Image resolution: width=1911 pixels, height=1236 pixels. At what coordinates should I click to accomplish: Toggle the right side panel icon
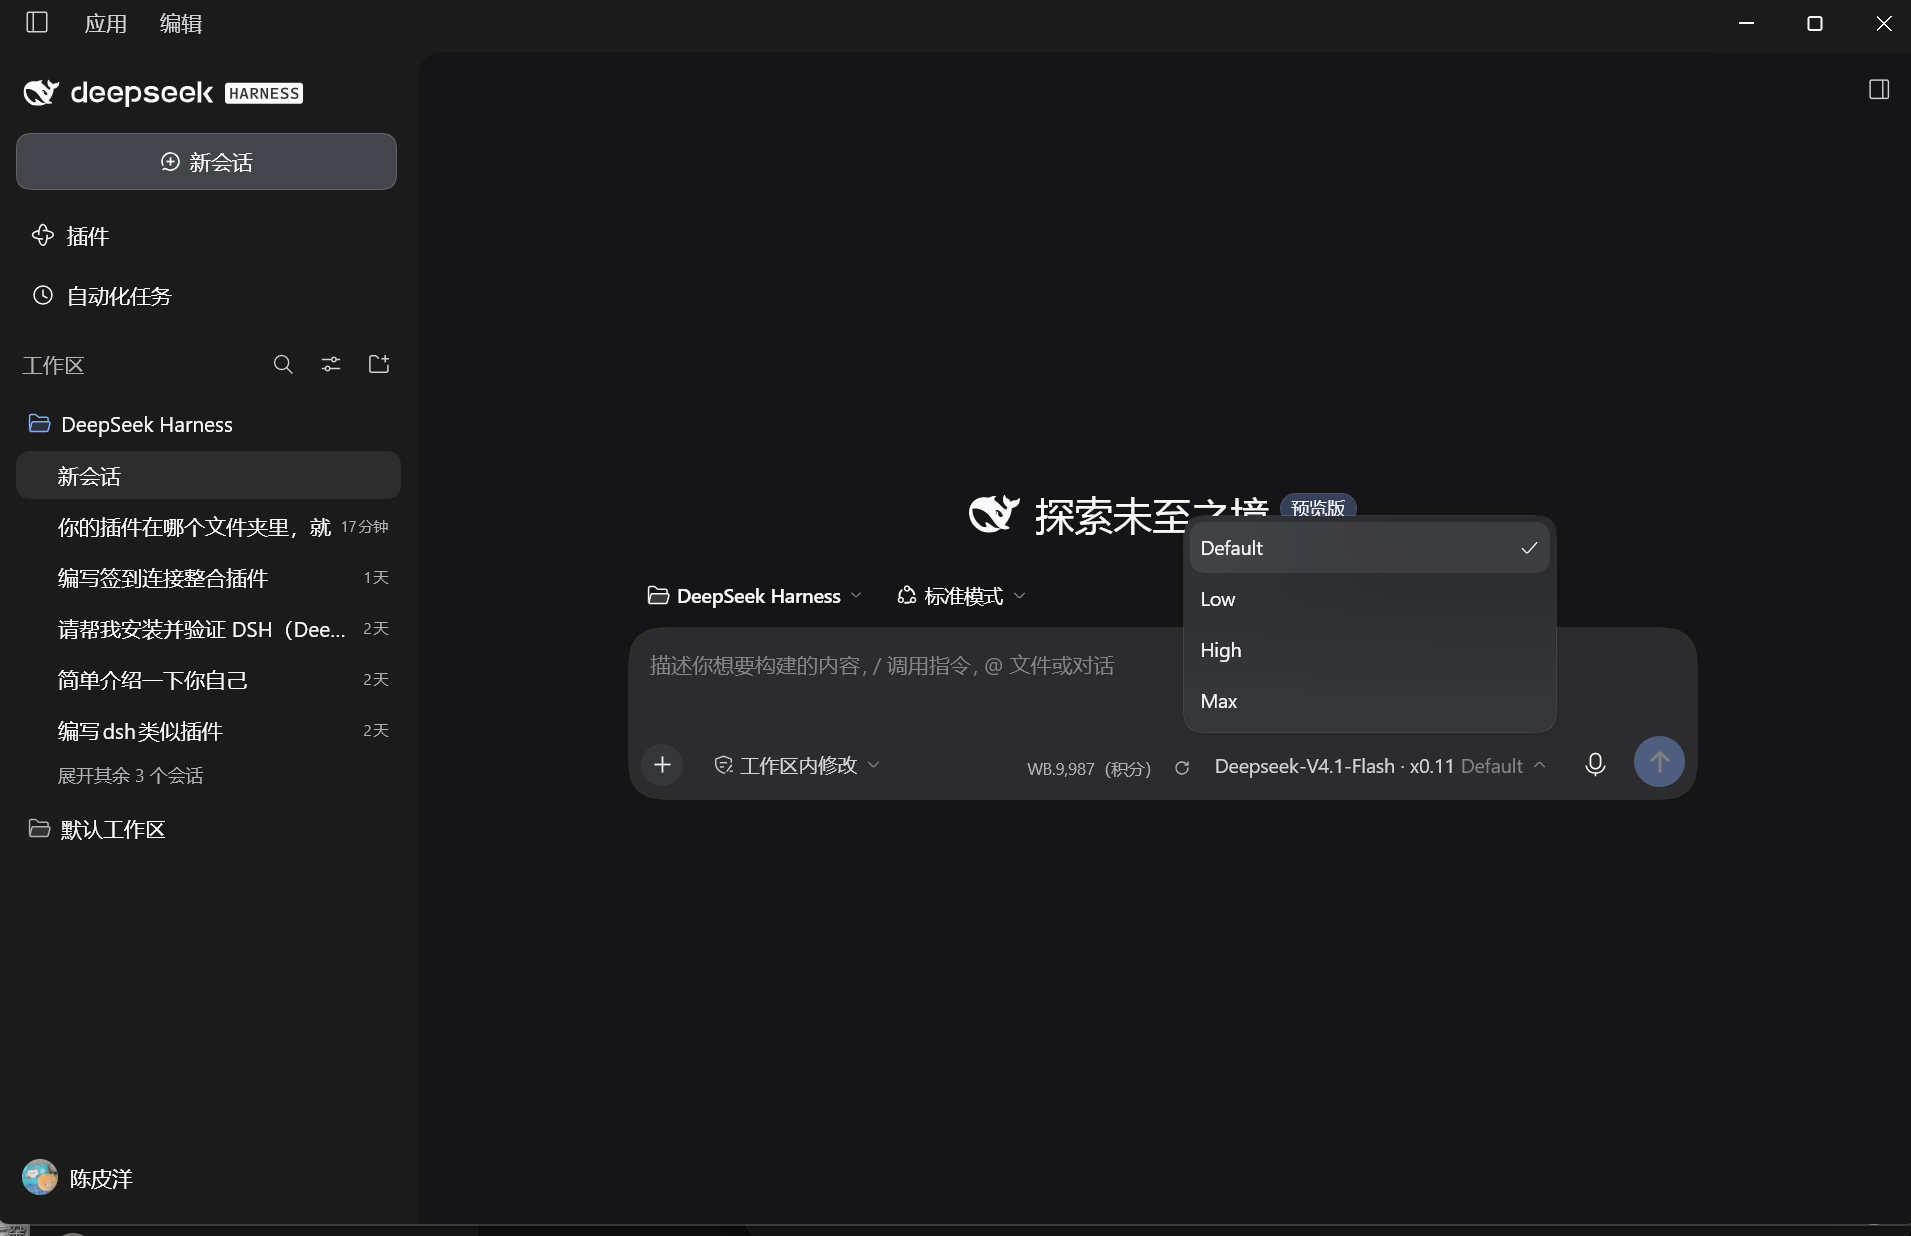(x=1879, y=90)
